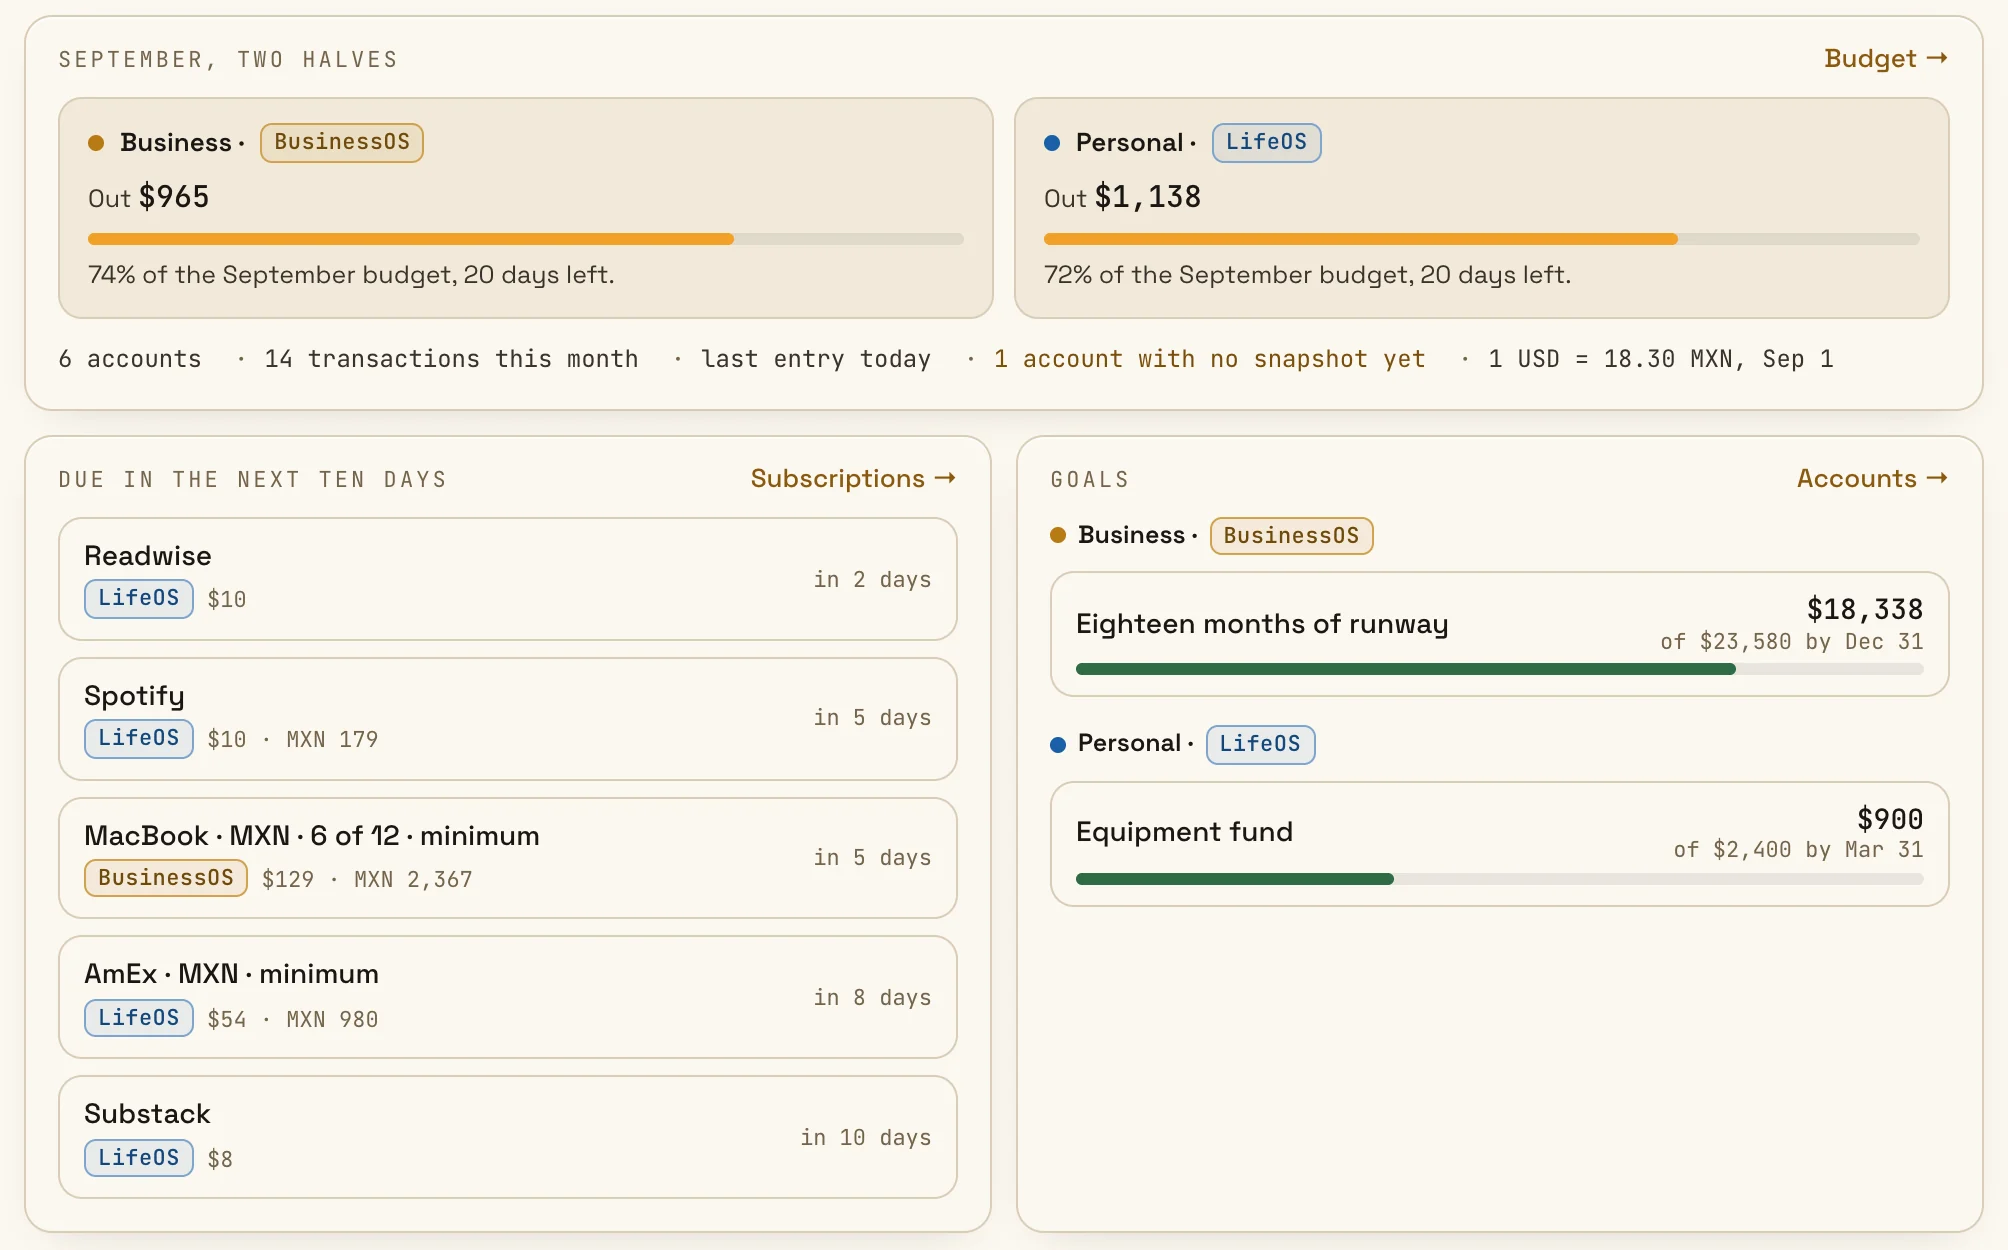Click the '1 USD = 18.30 MXN, Sep 1' rate
This screenshot has height=1250, width=2008.
pyautogui.click(x=1661, y=359)
